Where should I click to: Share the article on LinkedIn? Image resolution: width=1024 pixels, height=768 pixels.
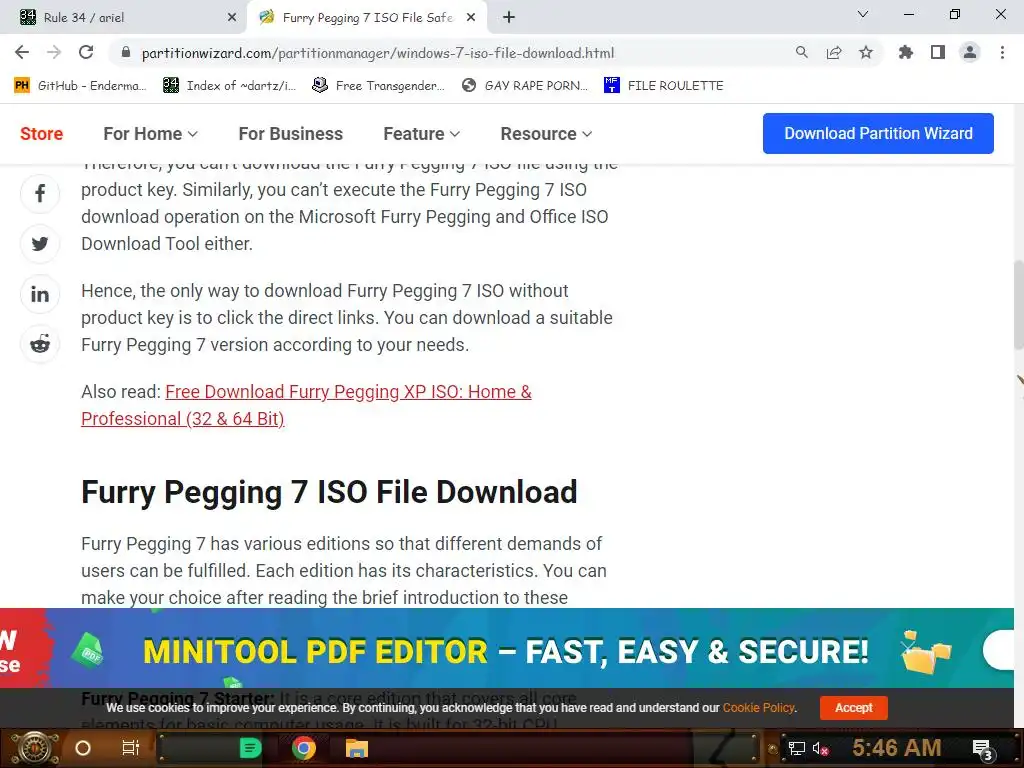point(40,294)
